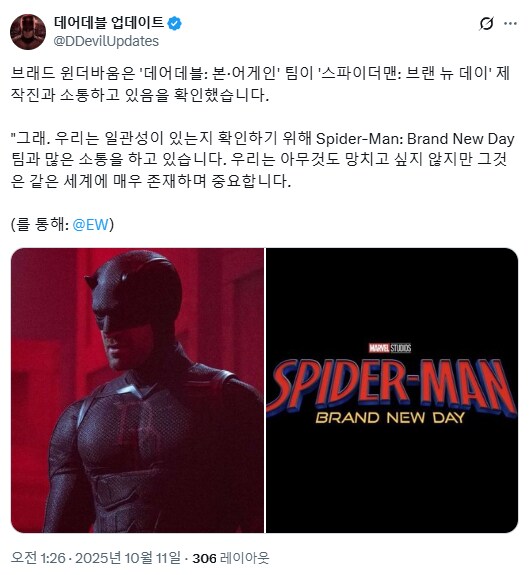
Task: Click the 레이아웃 label next to 306
Action: click(244, 558)
